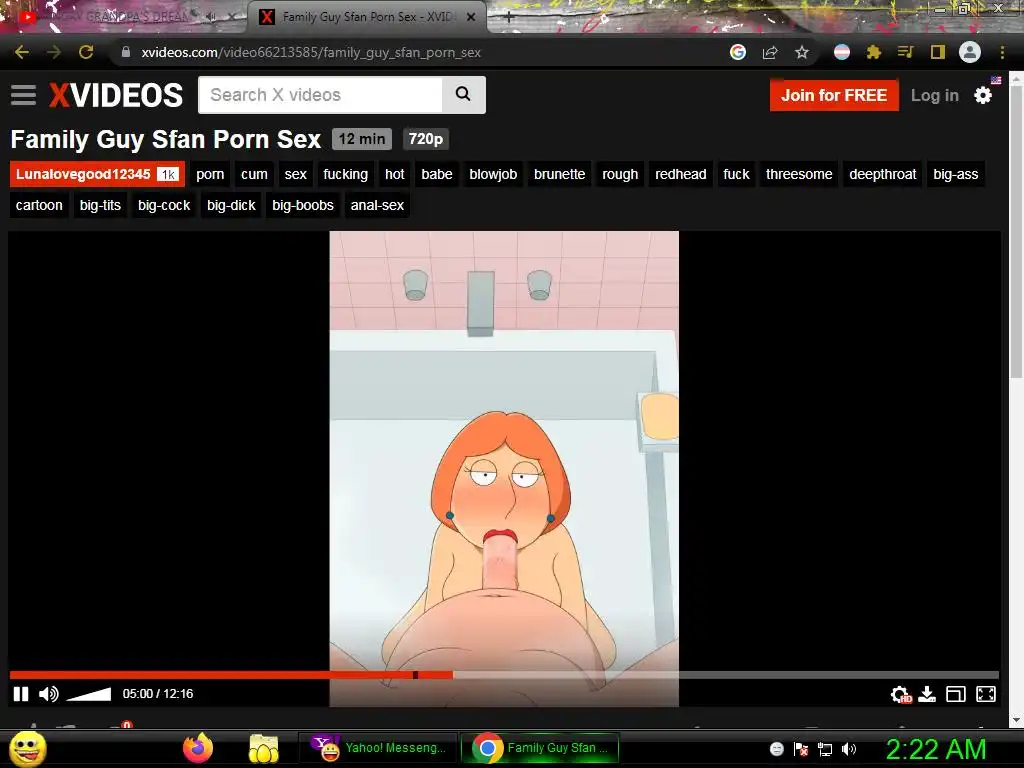The image size is (1024, 768).
Task: Open the media control toolbar icon
Action: pos(905,52)
